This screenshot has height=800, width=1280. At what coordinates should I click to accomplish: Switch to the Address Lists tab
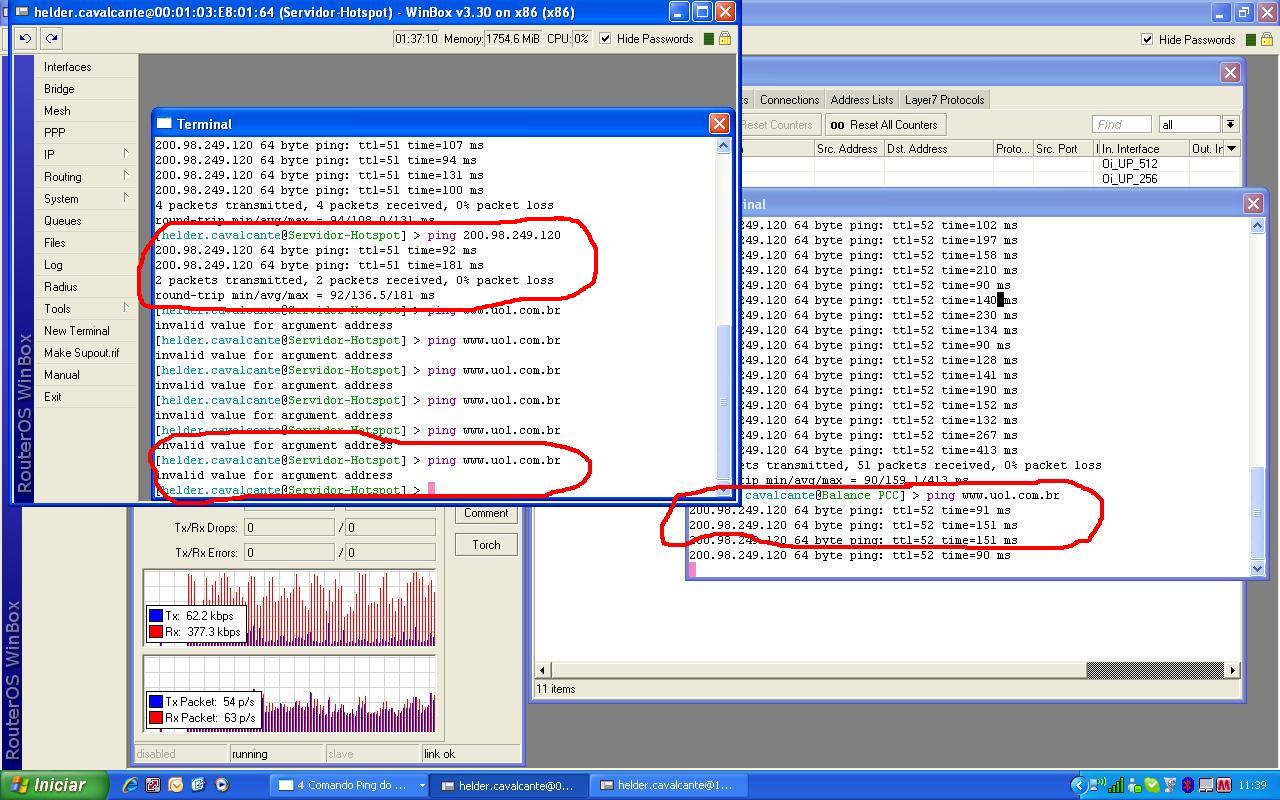pyautogui.click(x=861, y=100)
